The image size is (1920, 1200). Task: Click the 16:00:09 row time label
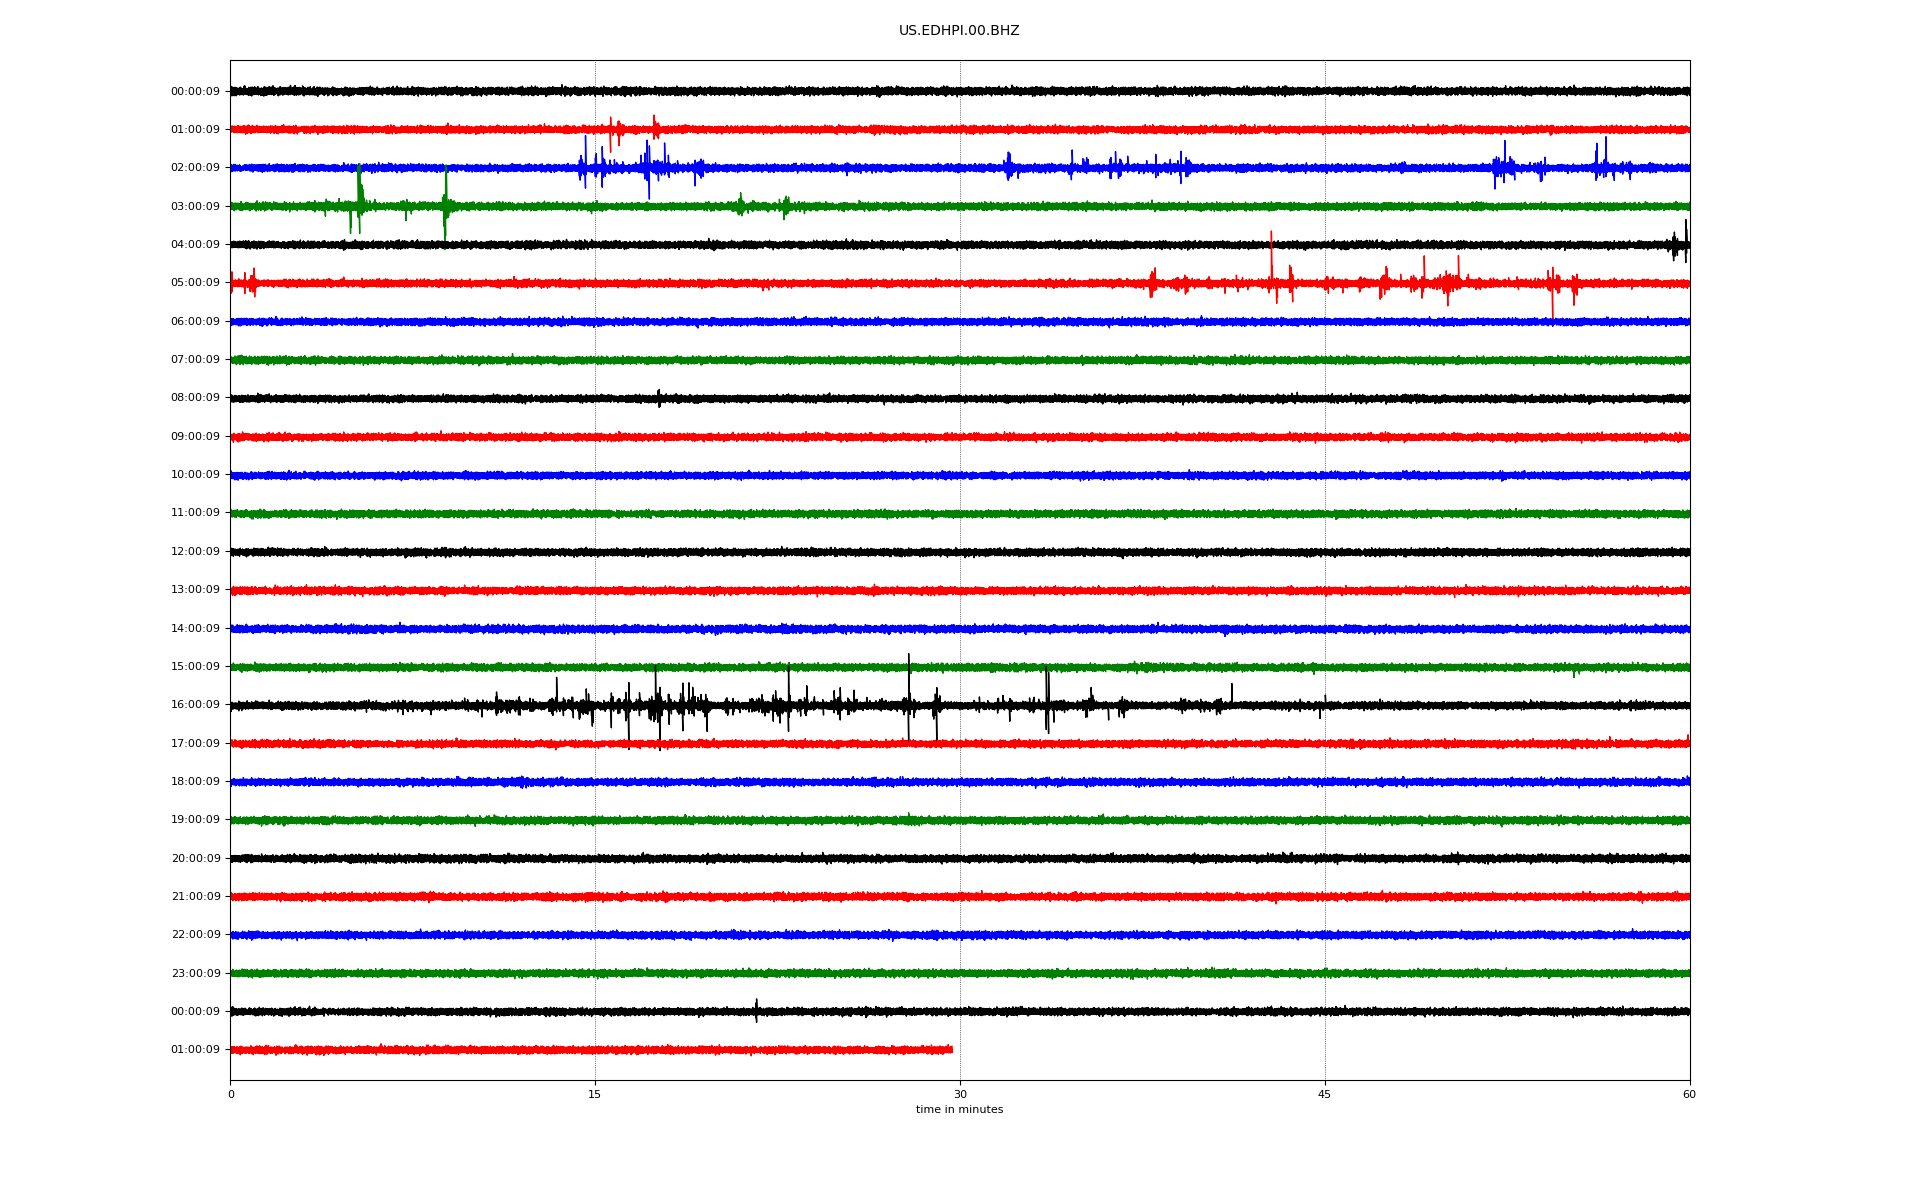click(195, 705)
